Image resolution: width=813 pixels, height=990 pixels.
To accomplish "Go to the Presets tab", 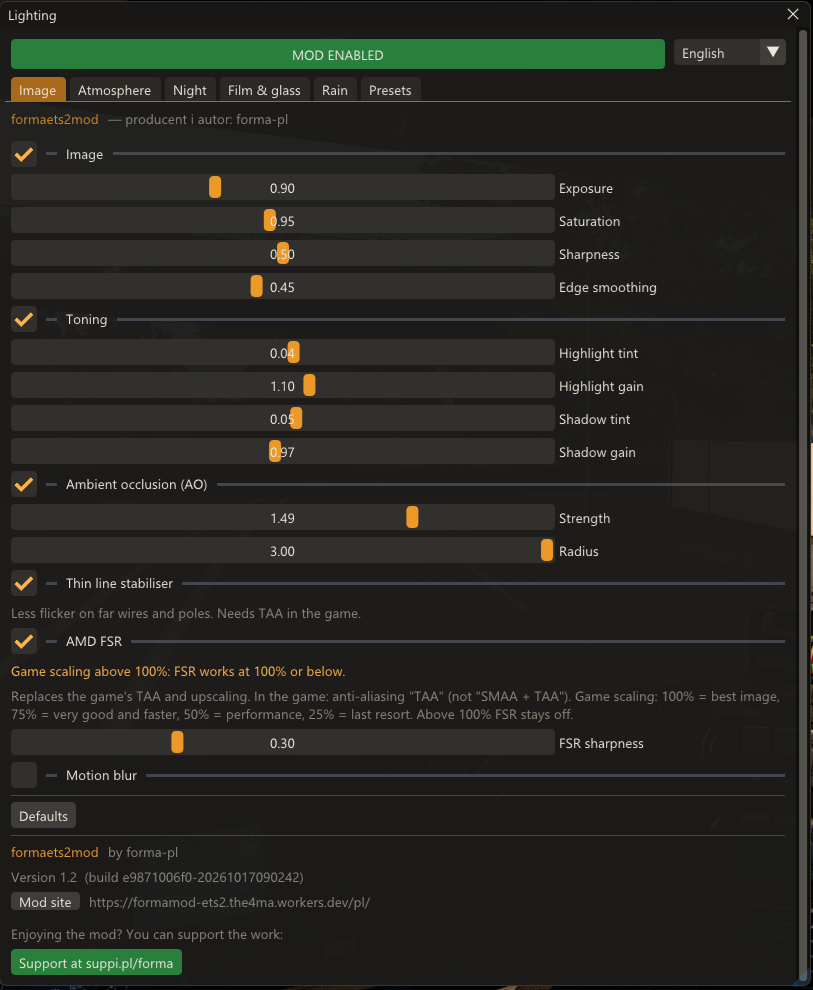I will (390, 90).
